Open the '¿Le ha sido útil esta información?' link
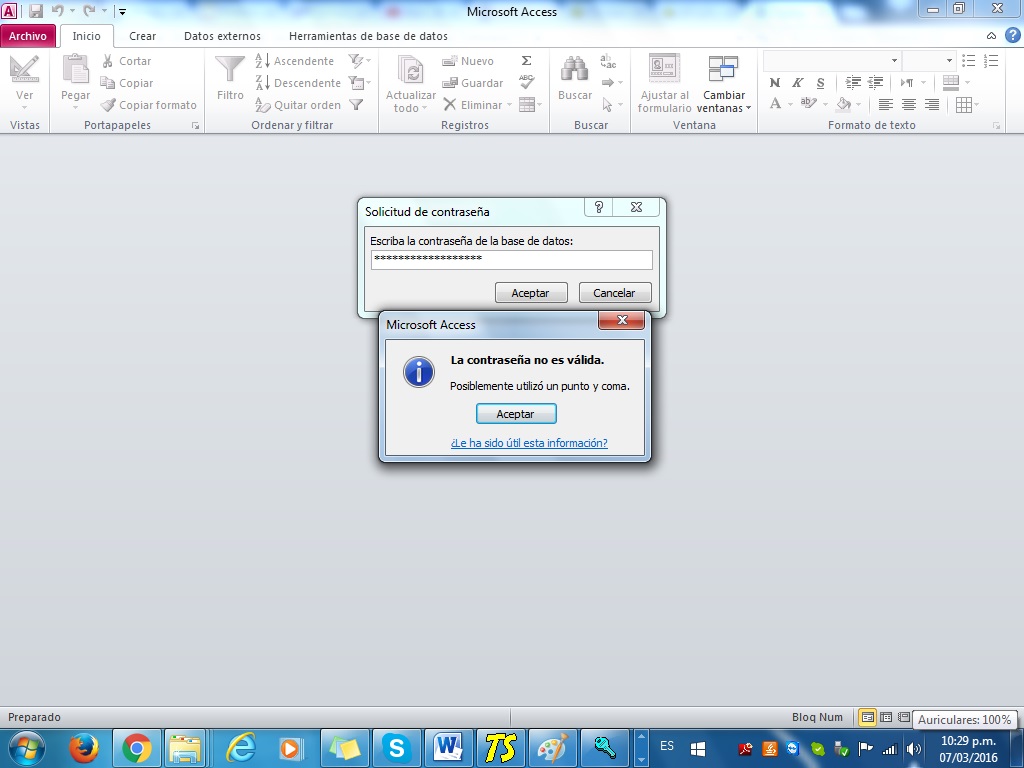1024x768 pixels. 529,443
